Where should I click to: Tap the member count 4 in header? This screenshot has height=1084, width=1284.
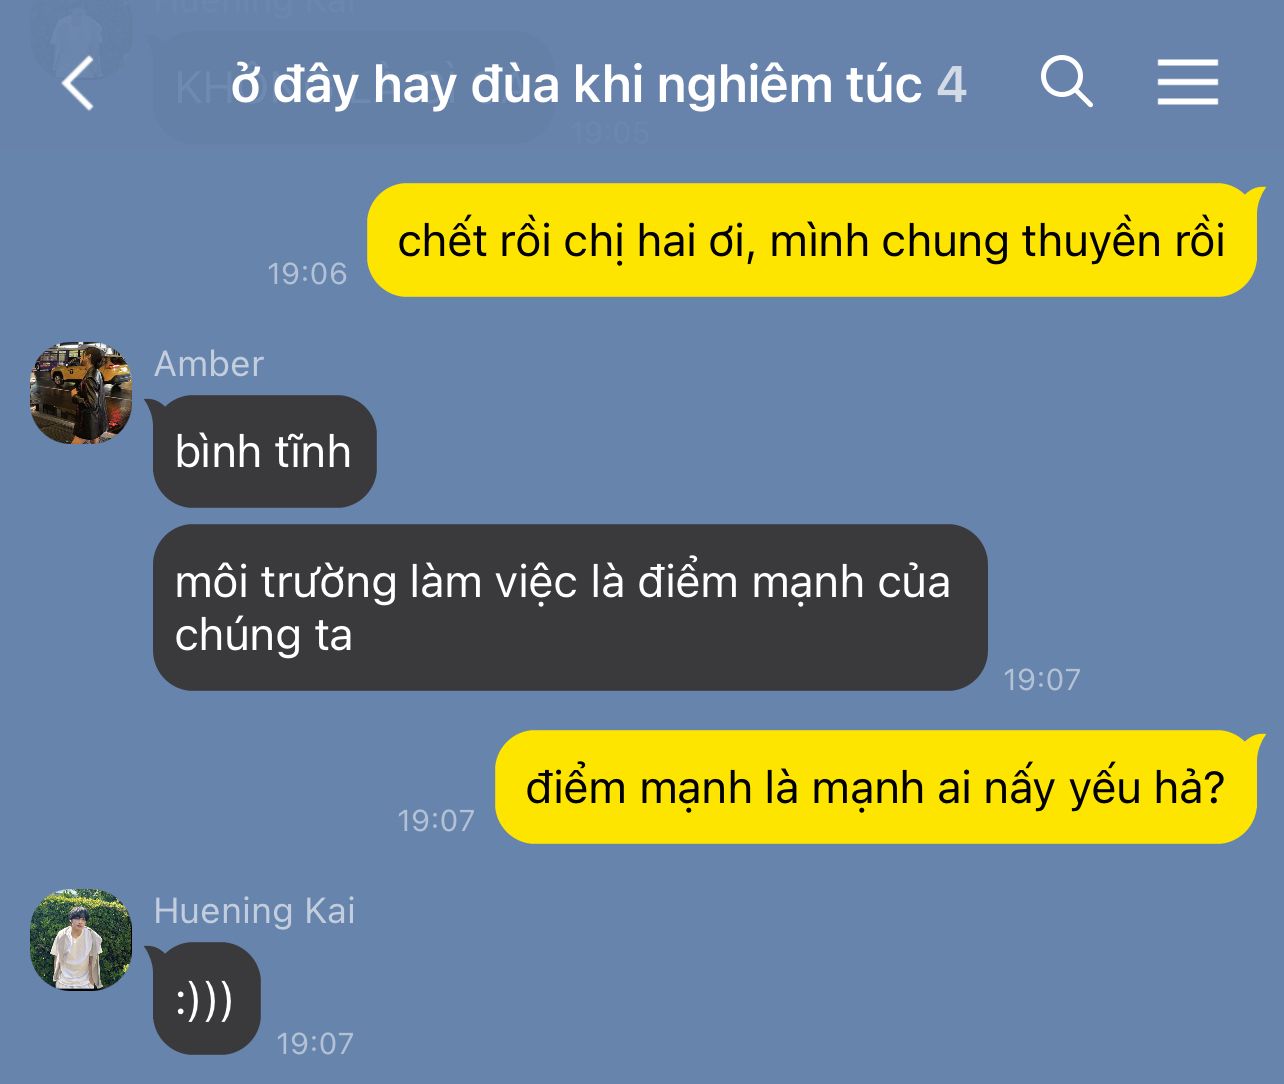[x=952, y=84]
